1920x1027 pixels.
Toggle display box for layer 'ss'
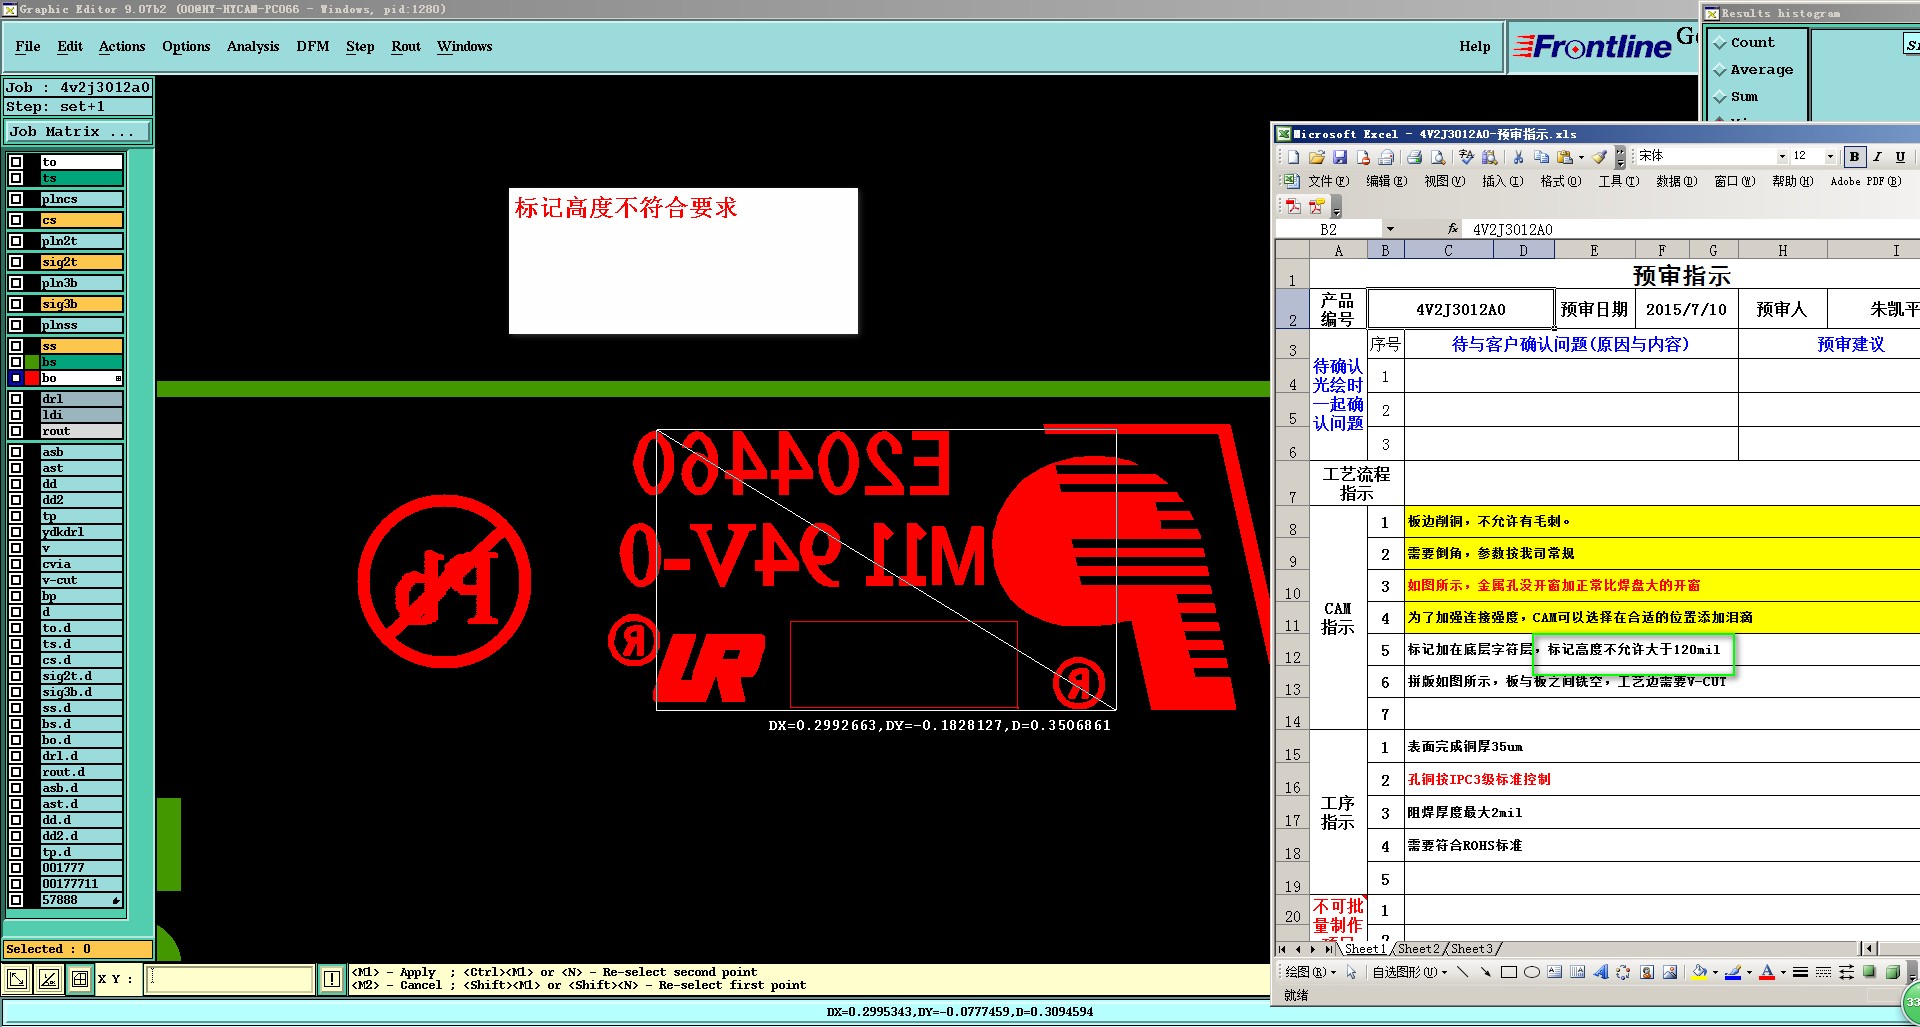point(16,346)
